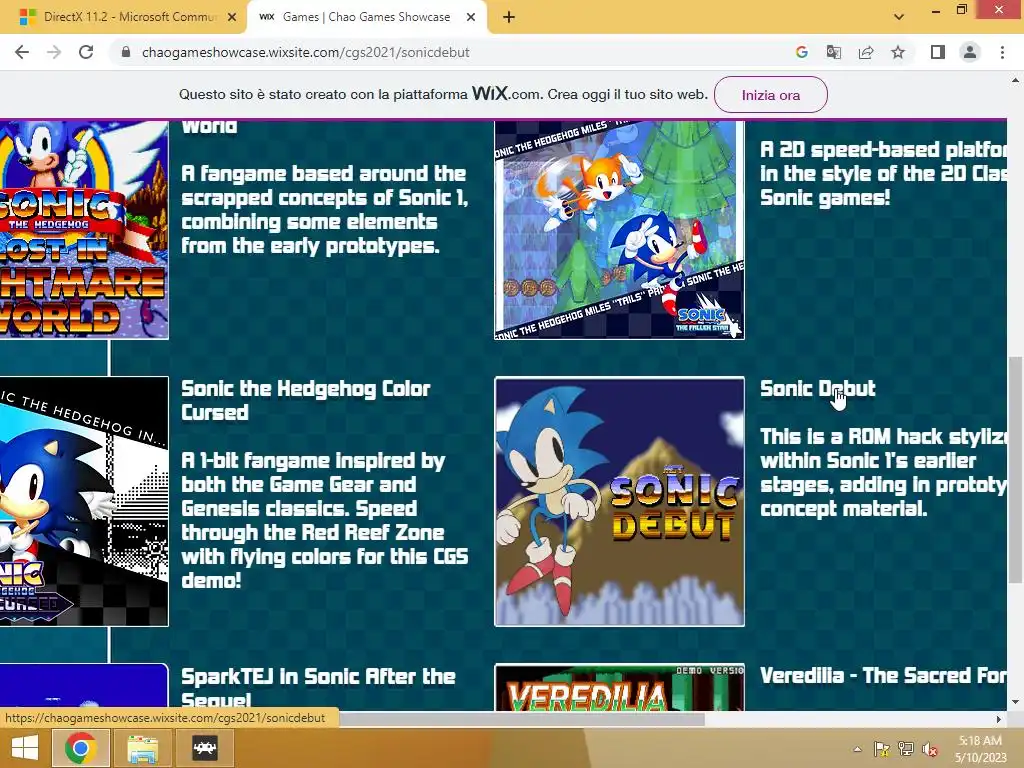This screenshot has width=1024, height=768.
Task: Click the page scroll down arrow
Action: coord(1015,703)
